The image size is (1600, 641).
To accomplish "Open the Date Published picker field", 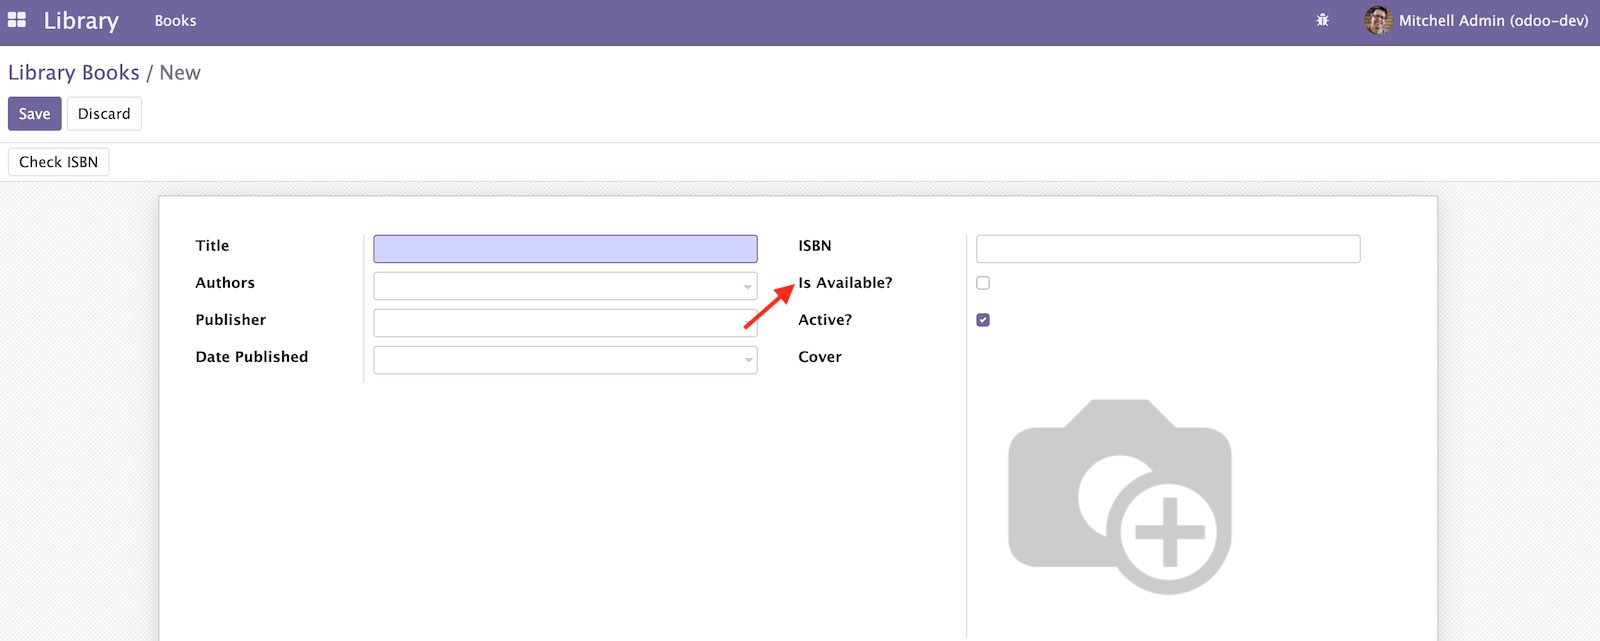I will coord(565,360).
